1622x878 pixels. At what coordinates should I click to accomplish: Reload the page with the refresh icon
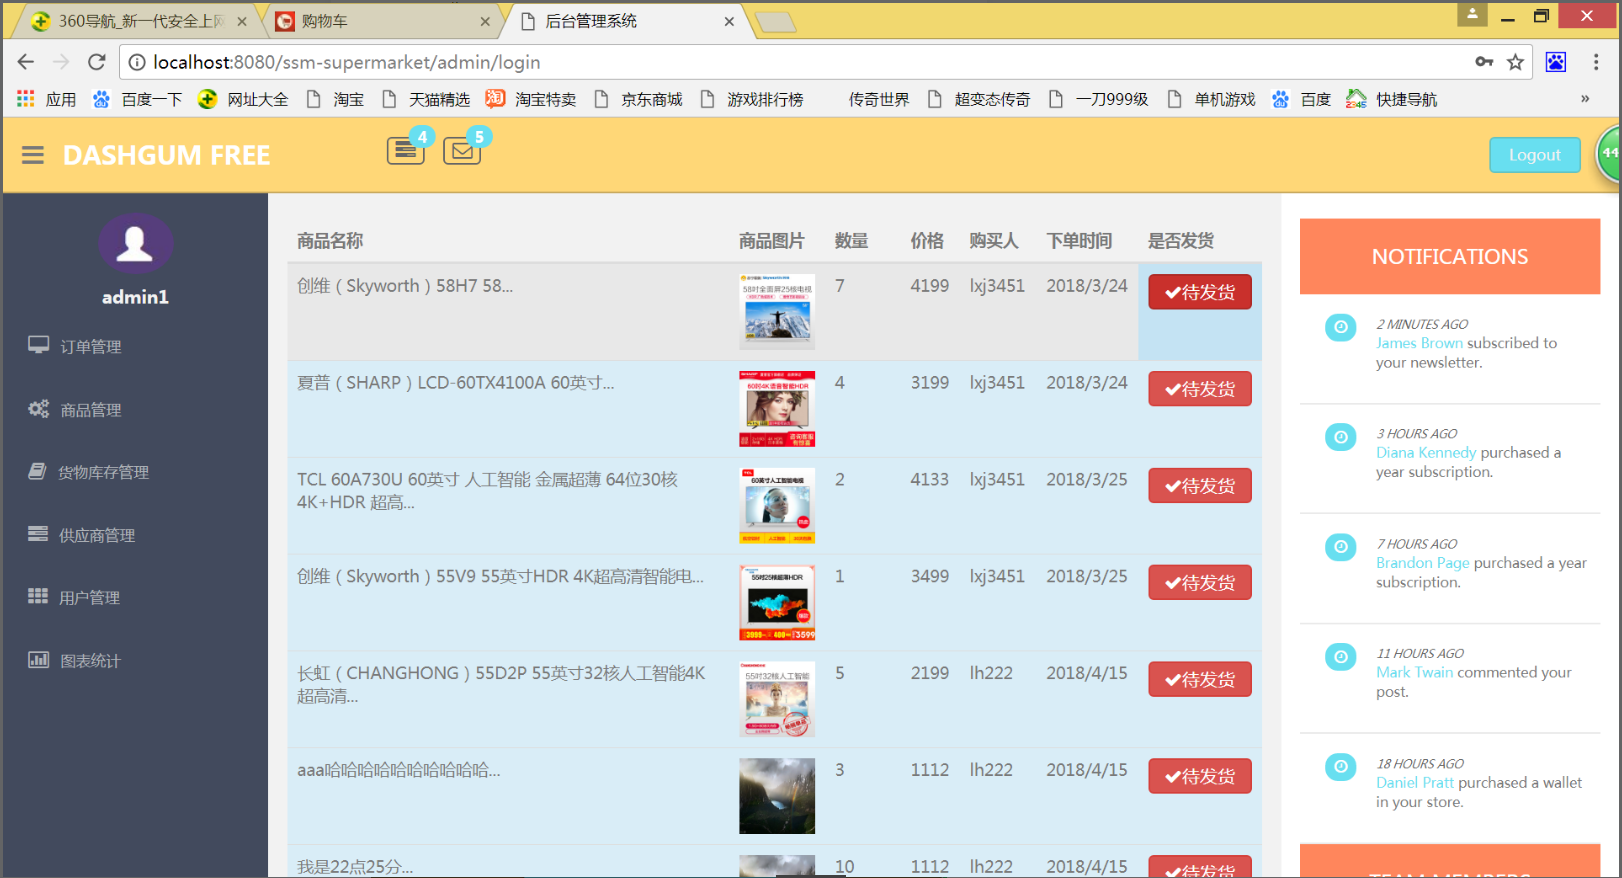[x=97, y=62]
